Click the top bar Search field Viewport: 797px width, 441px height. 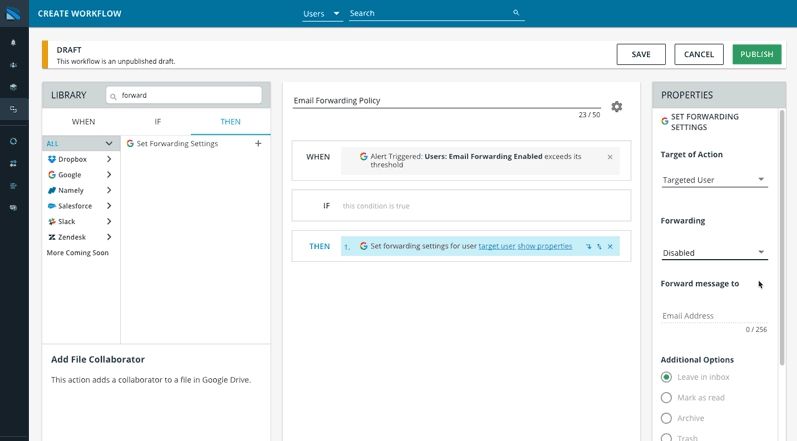click(x=436, y=13)
